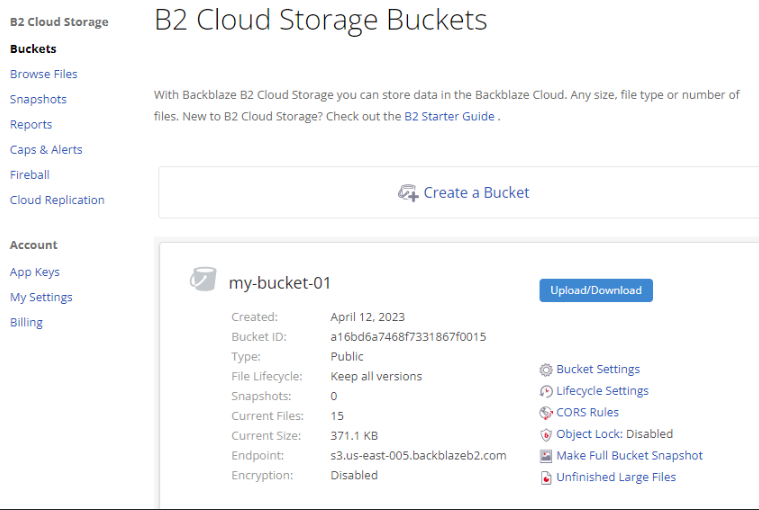Select Reports in the sidebar

click(x=31, y=124)
